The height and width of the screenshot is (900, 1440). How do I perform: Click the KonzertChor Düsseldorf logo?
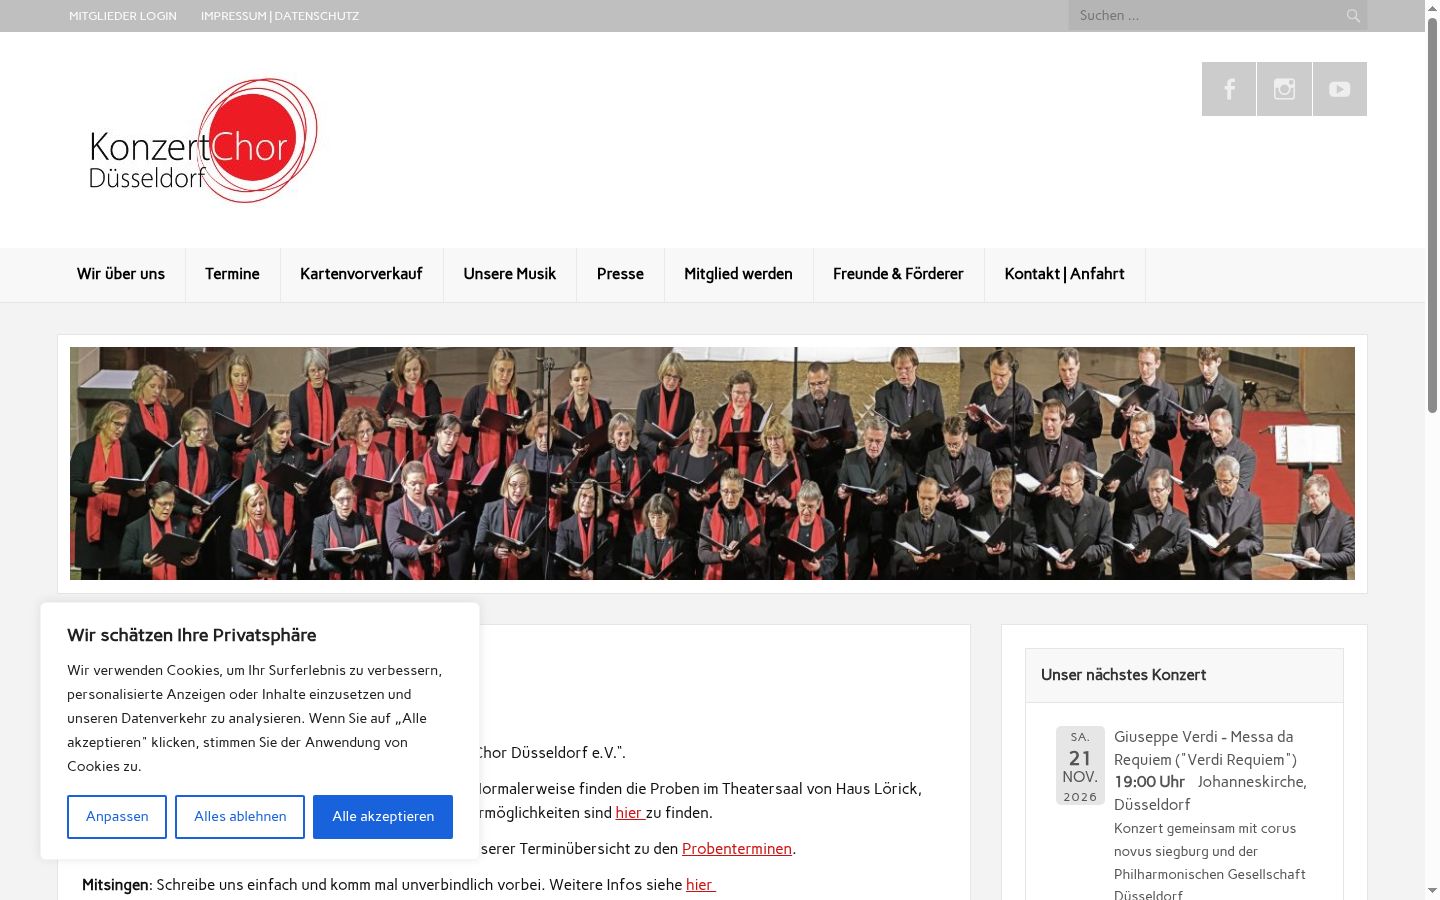203,141
